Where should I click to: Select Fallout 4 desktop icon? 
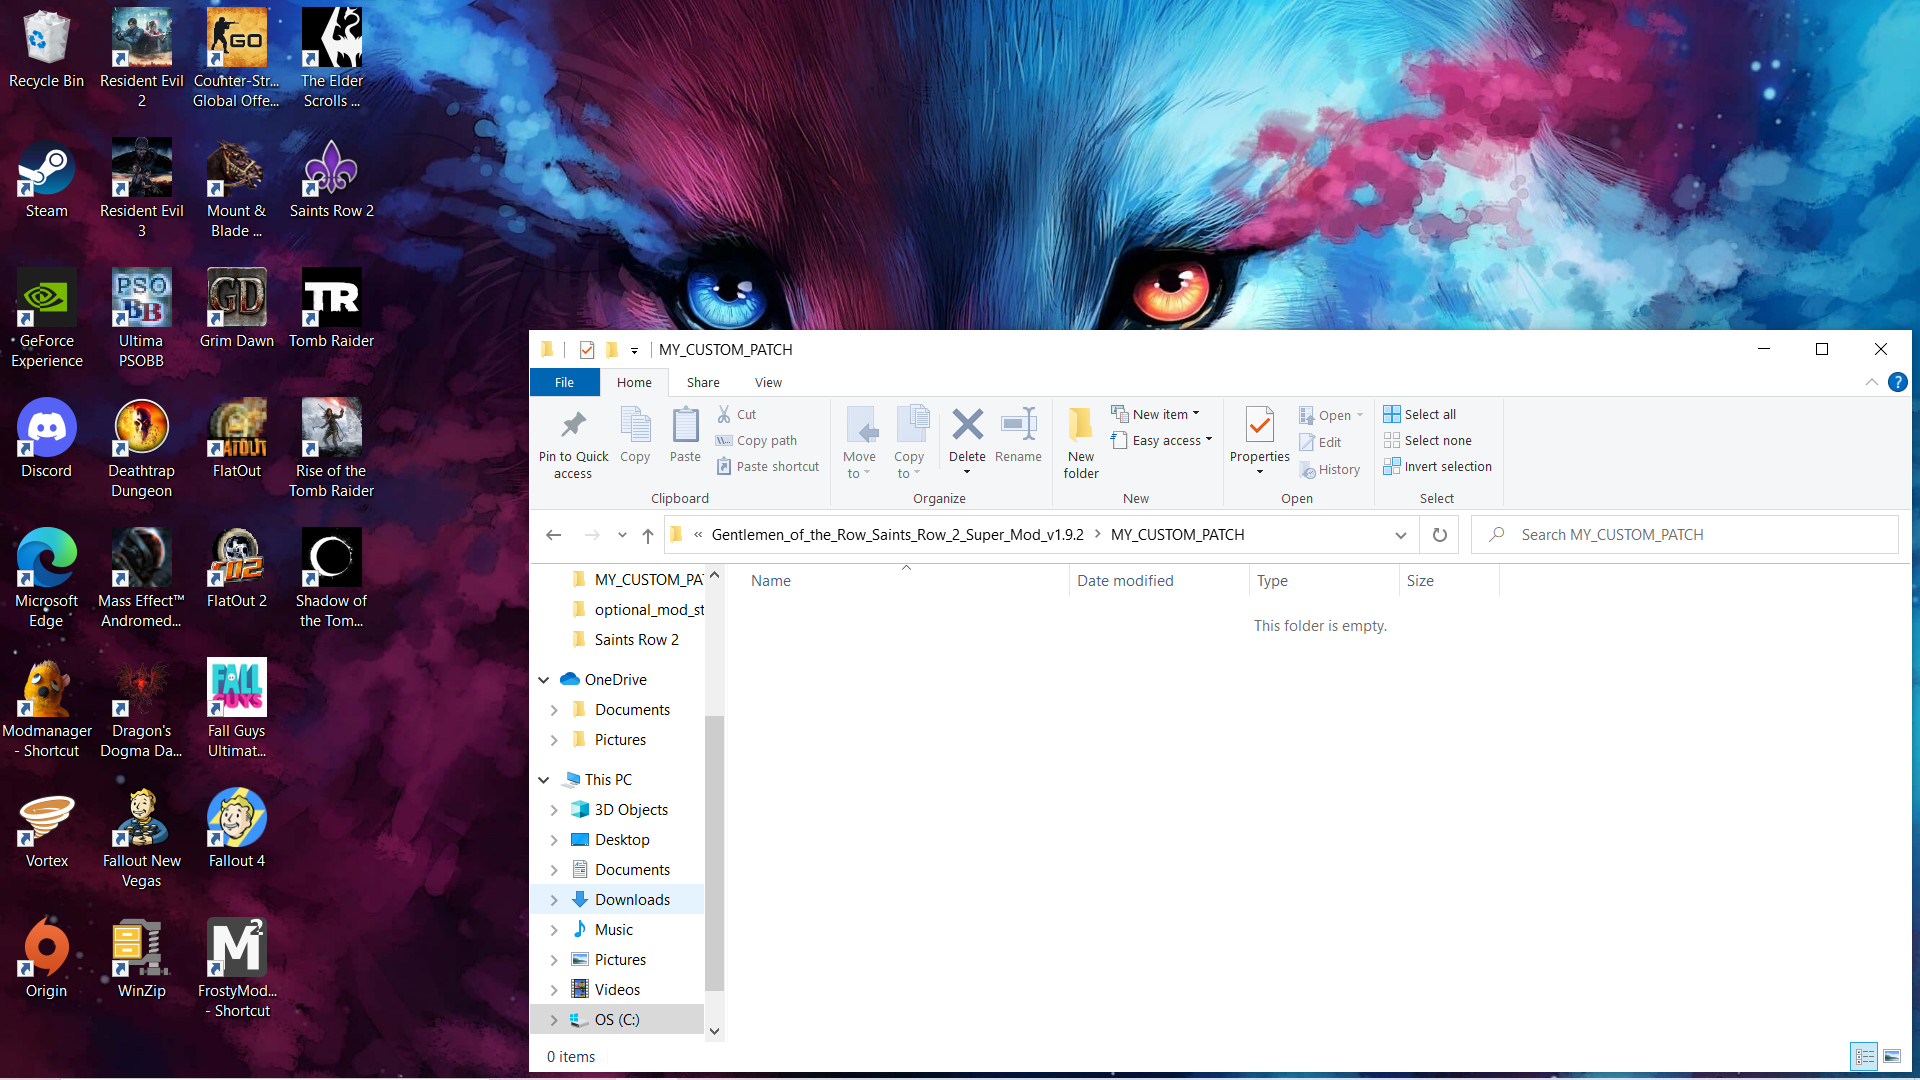(x=236, y=830)
